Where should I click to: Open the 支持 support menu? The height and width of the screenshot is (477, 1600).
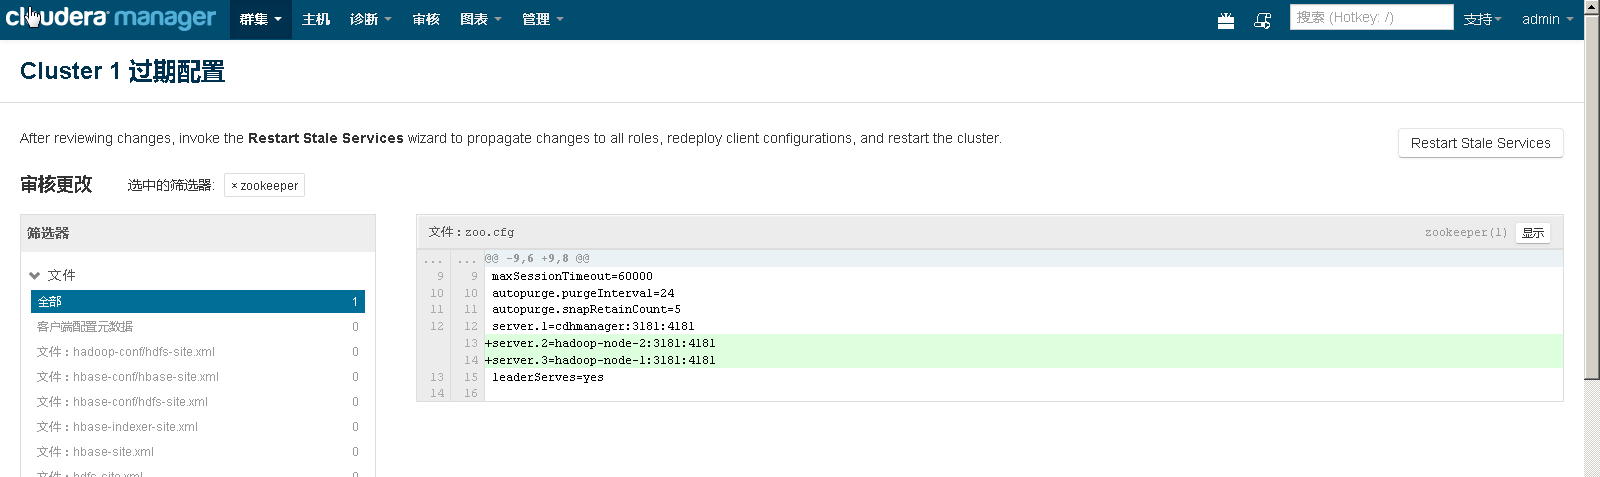pos(1482,19)
